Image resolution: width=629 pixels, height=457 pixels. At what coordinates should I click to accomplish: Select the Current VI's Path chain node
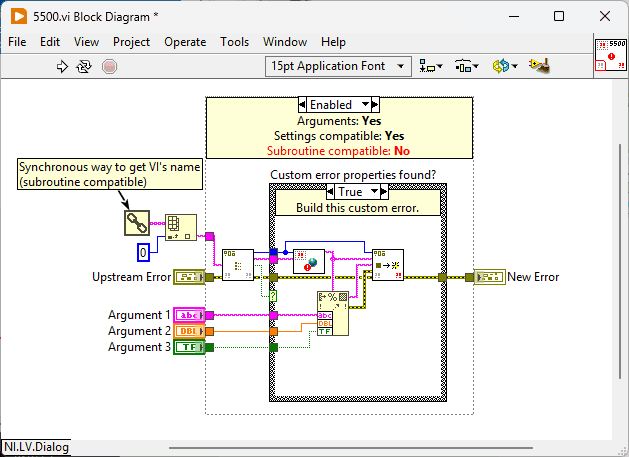[x=137, y=223]
